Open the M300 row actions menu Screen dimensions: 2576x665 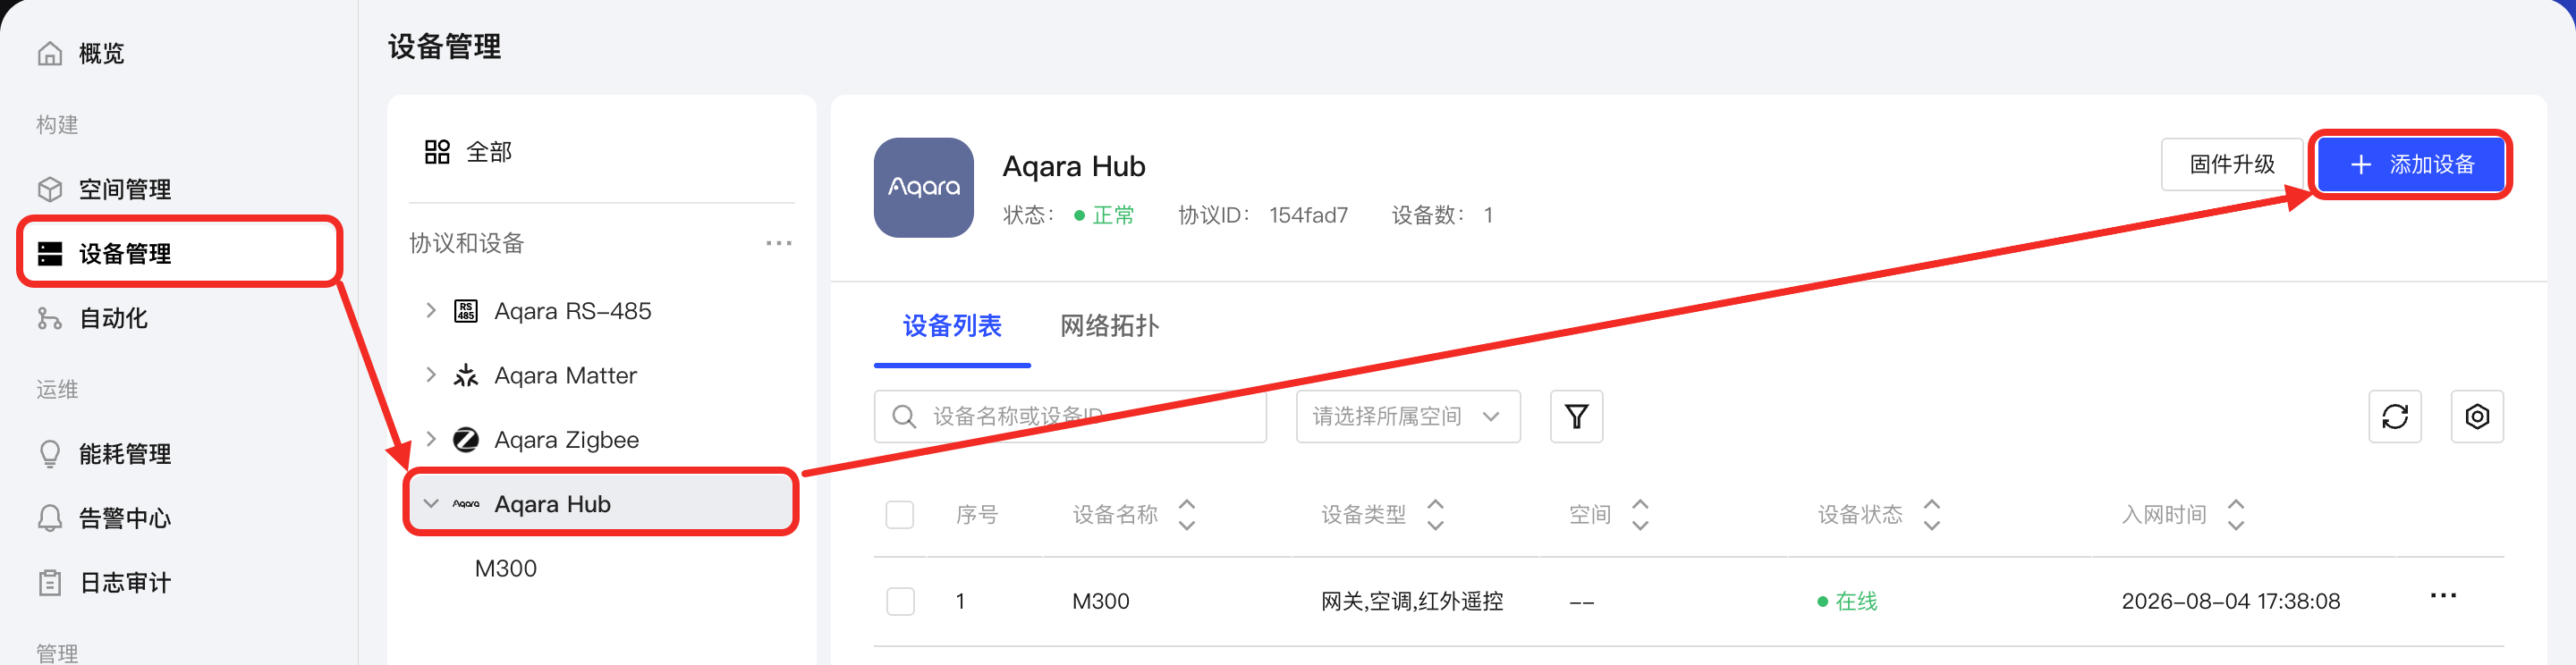tap(2442, 596)
